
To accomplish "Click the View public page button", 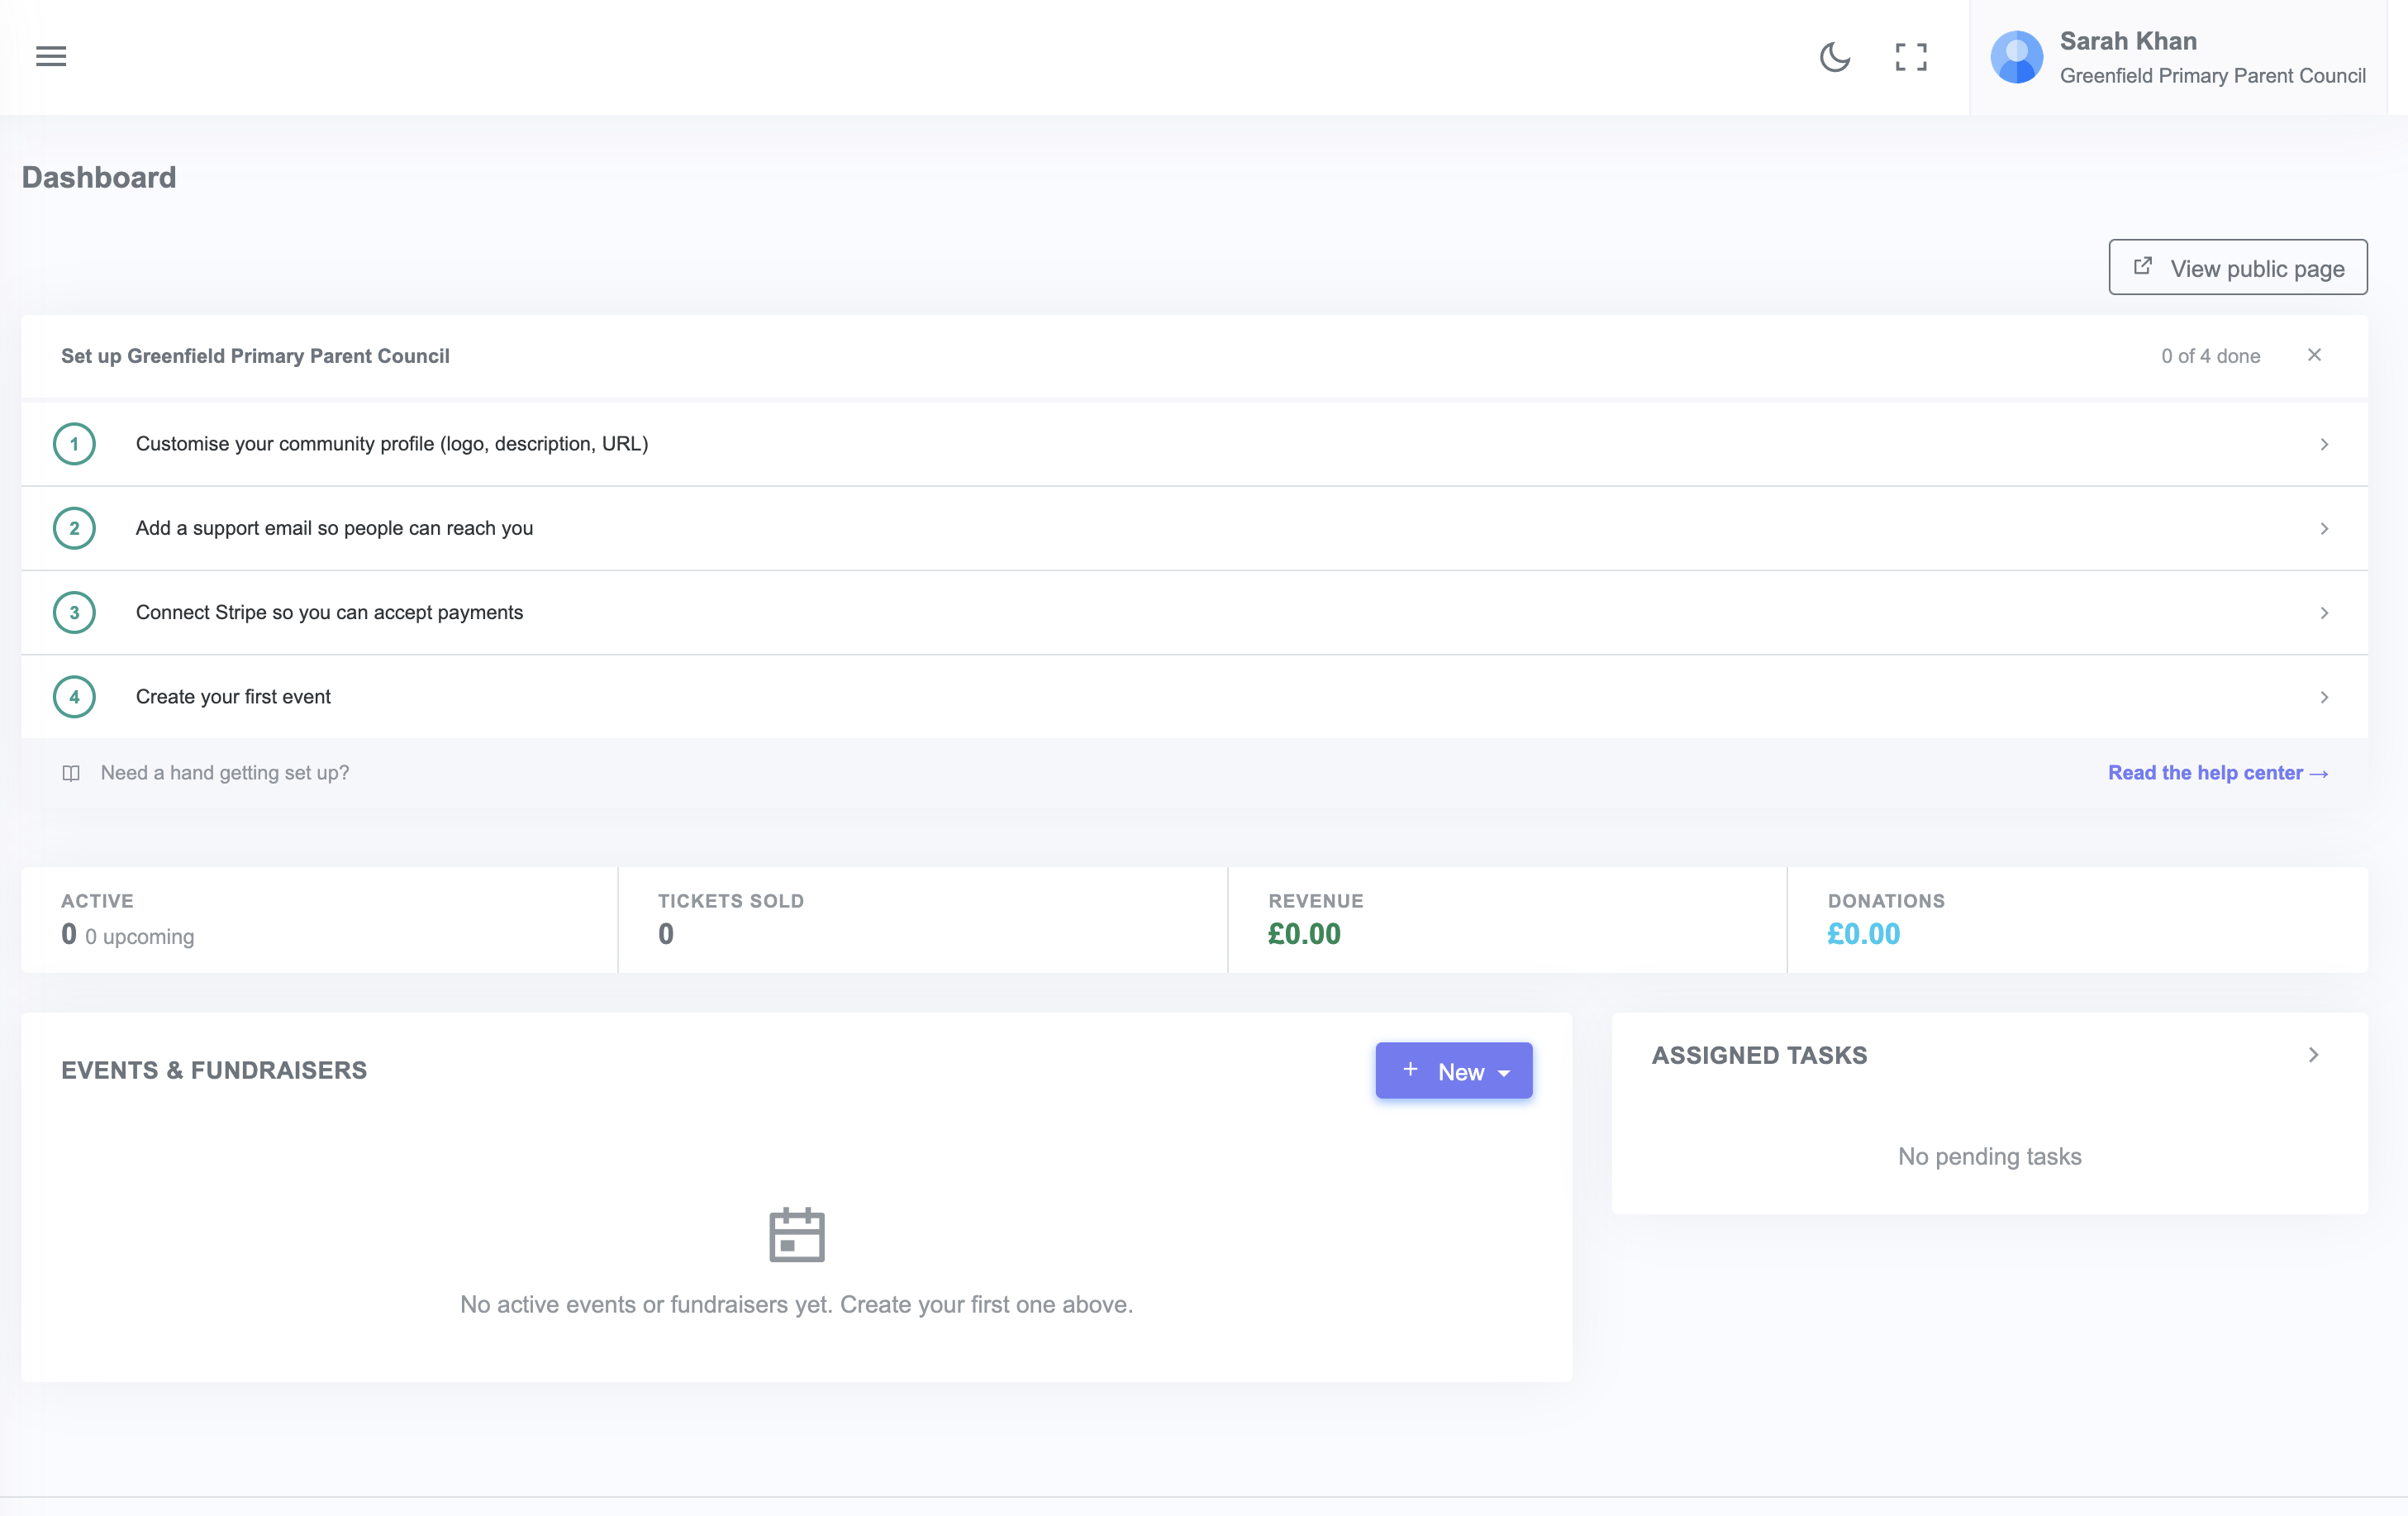I will (2238, 267).
